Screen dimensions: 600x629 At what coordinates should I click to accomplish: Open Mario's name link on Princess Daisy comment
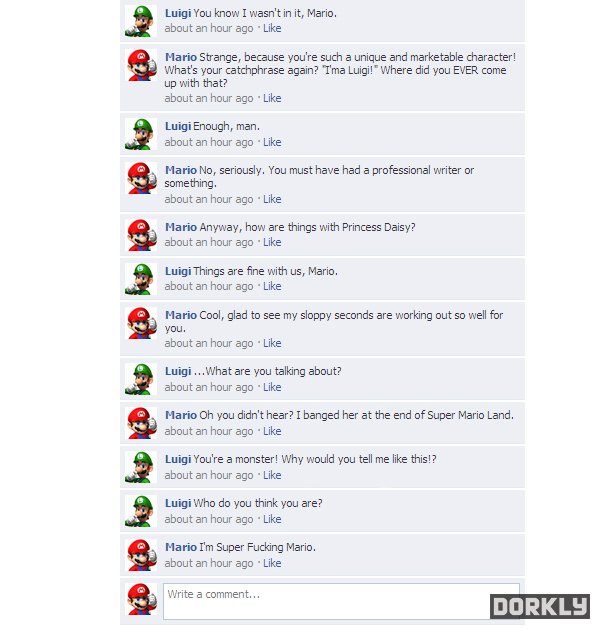(x=181, y=227)
